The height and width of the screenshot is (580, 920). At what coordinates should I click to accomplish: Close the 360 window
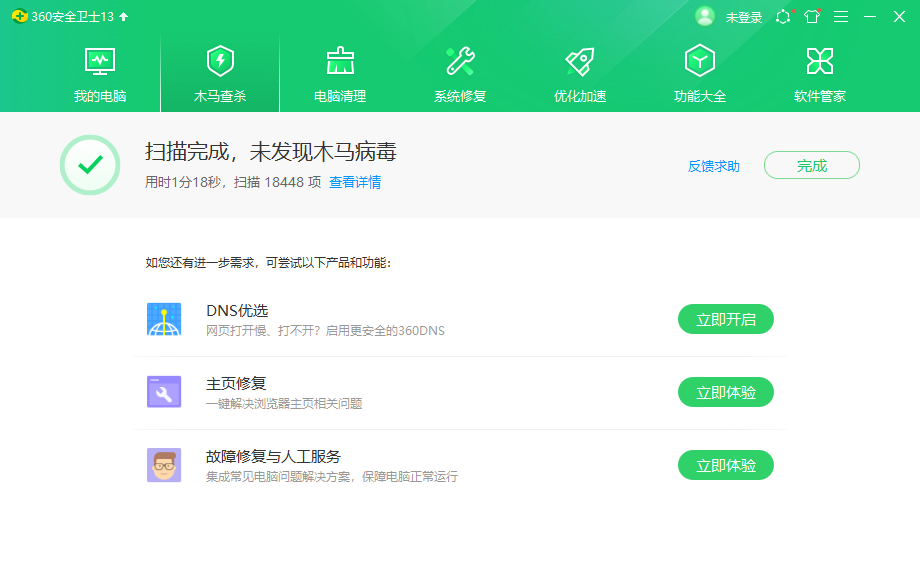click(x=899, y=16)
